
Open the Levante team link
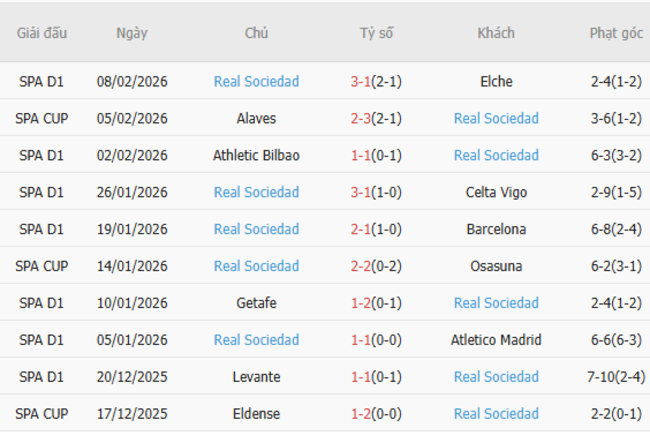pos(256,378)
